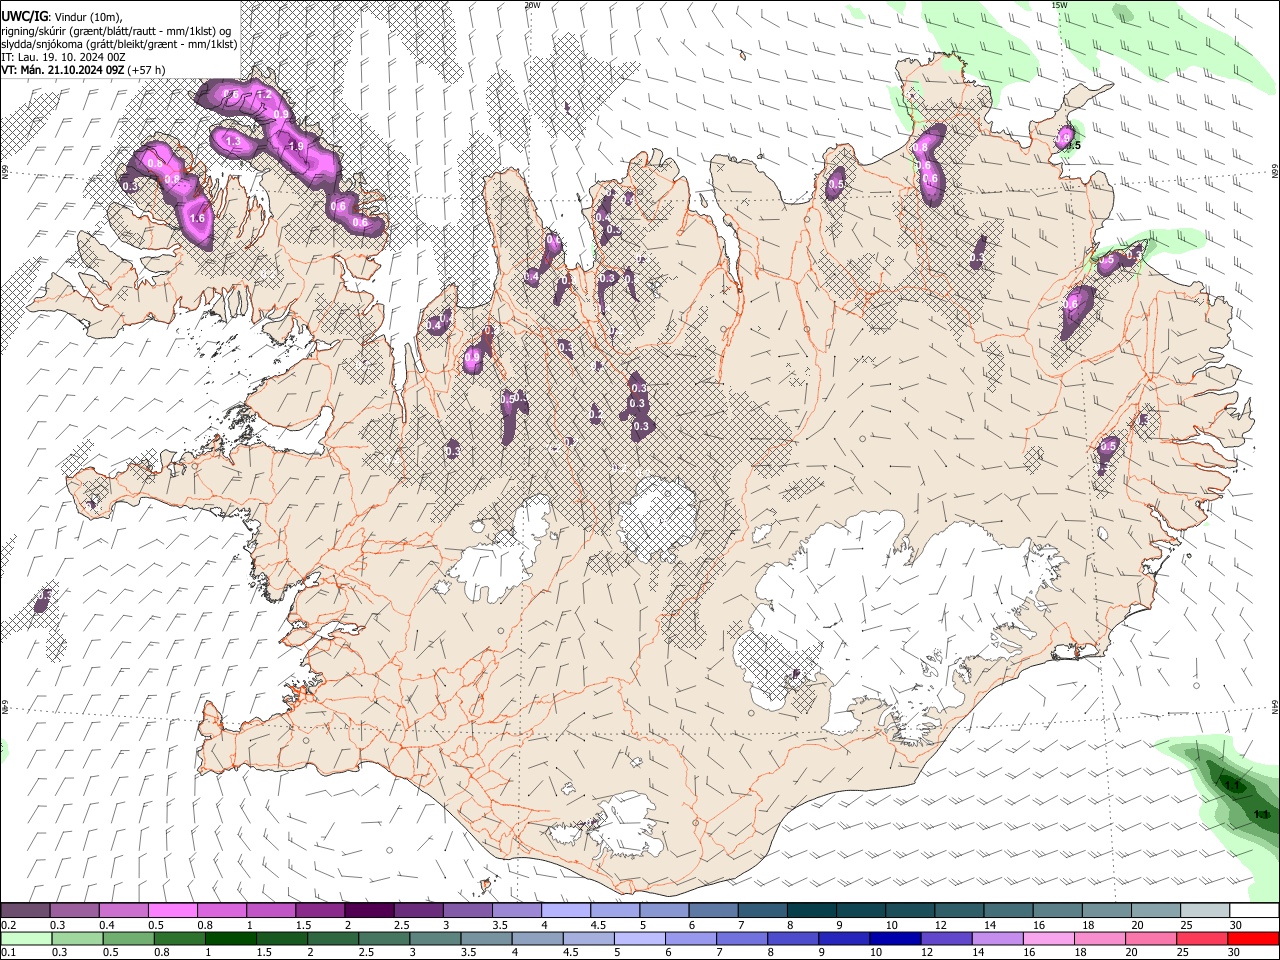Click the darkest navy blue swatch in rain scale
Screen dimensions: 1280x960
tap(893, 938)
